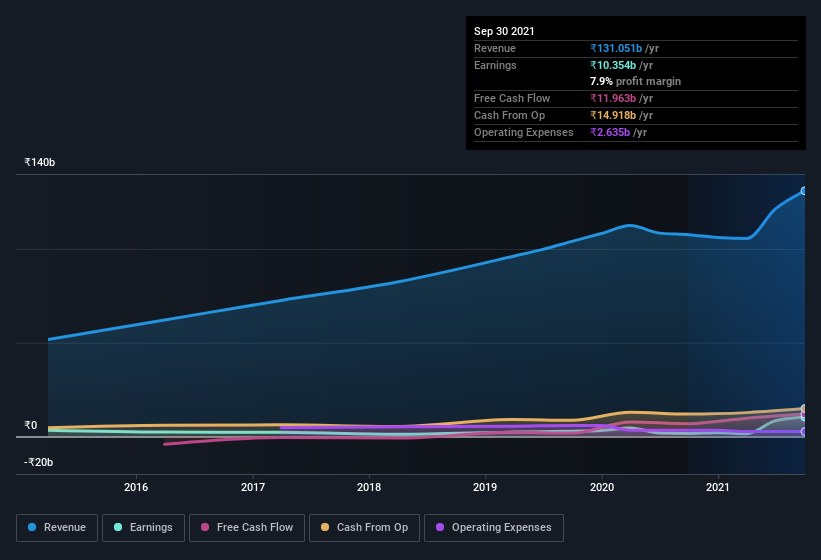Click the Cash From Op label in tooltip

(509, 115)
